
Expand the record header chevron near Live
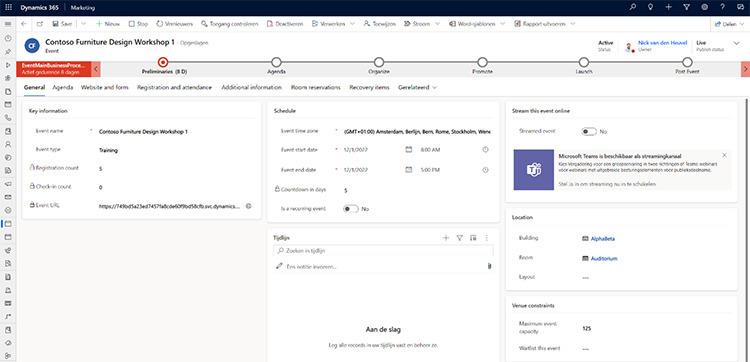(736, 43)
